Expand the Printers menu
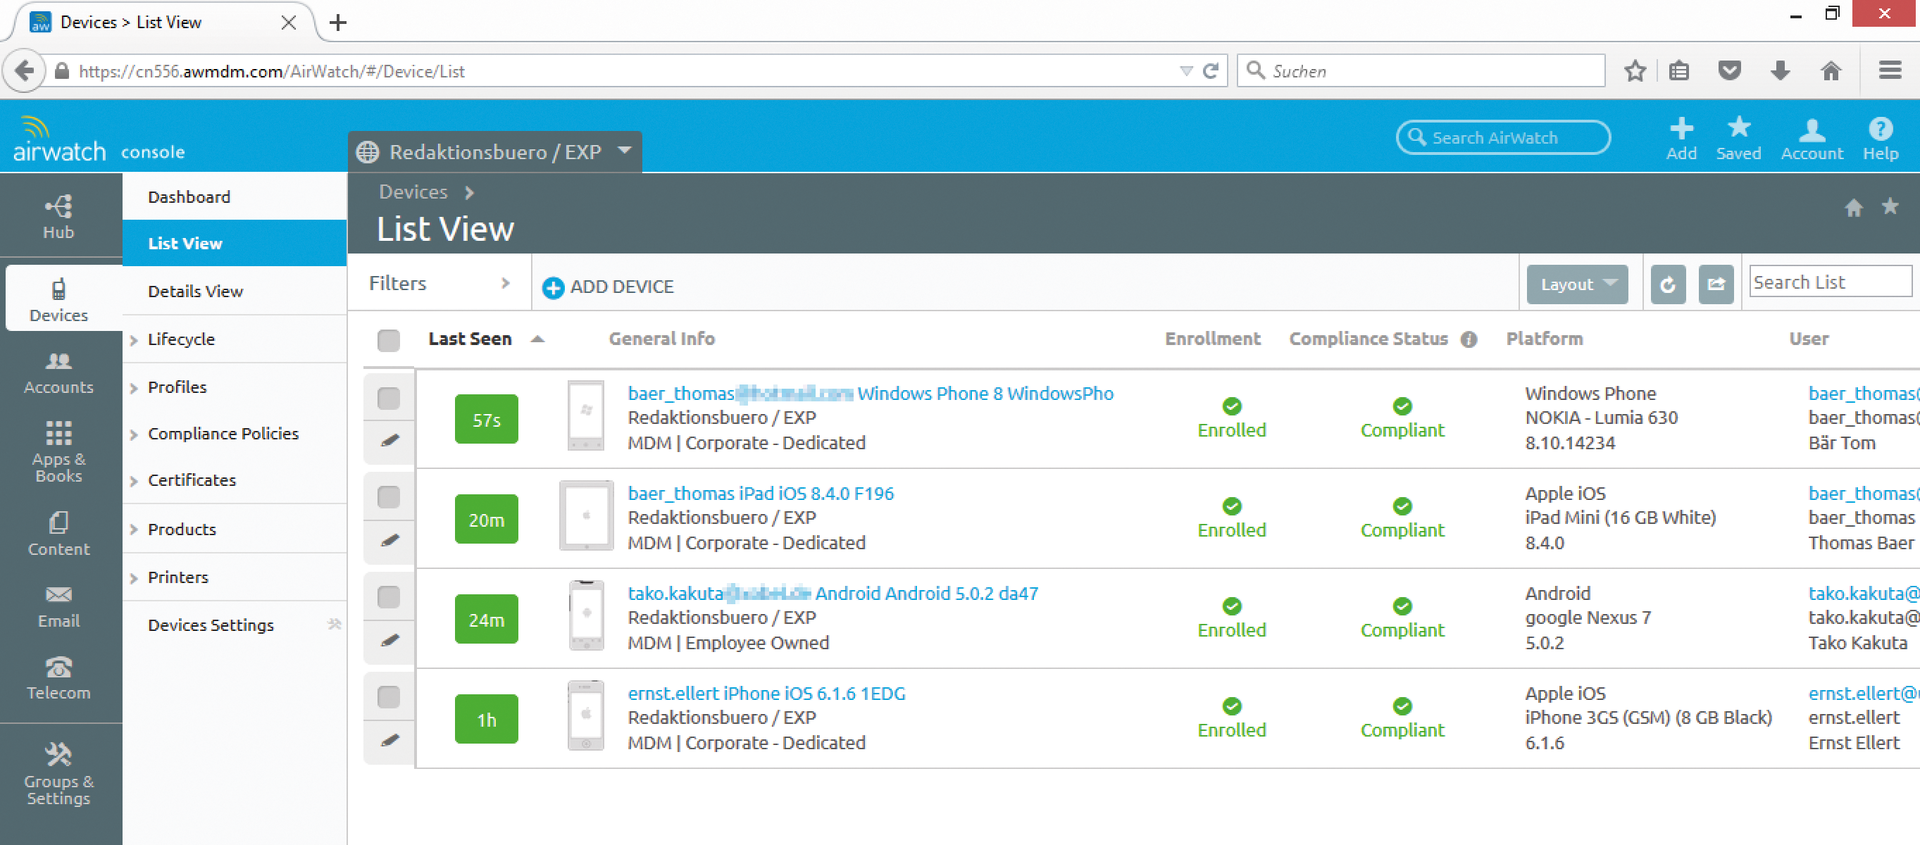This screenshot has width=1920, height=845. 178,577
